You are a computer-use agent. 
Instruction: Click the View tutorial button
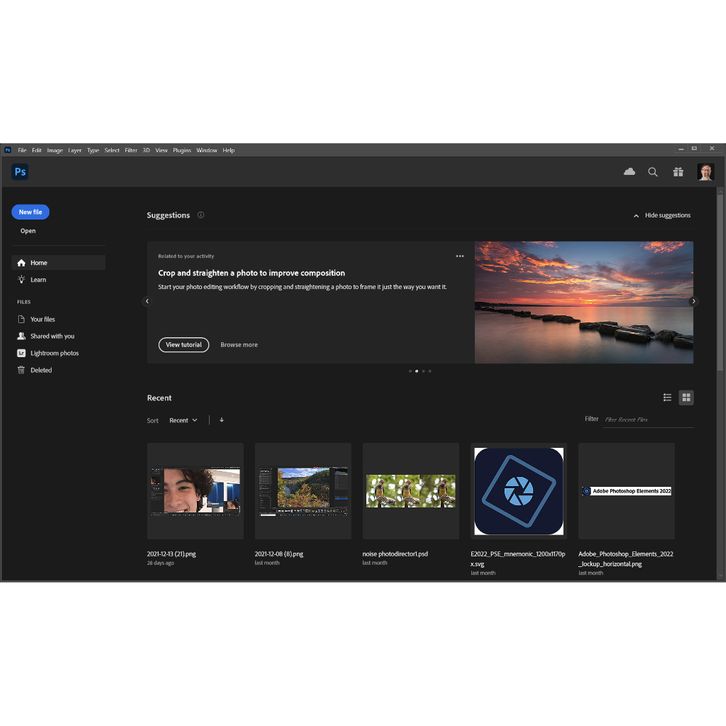183,345
